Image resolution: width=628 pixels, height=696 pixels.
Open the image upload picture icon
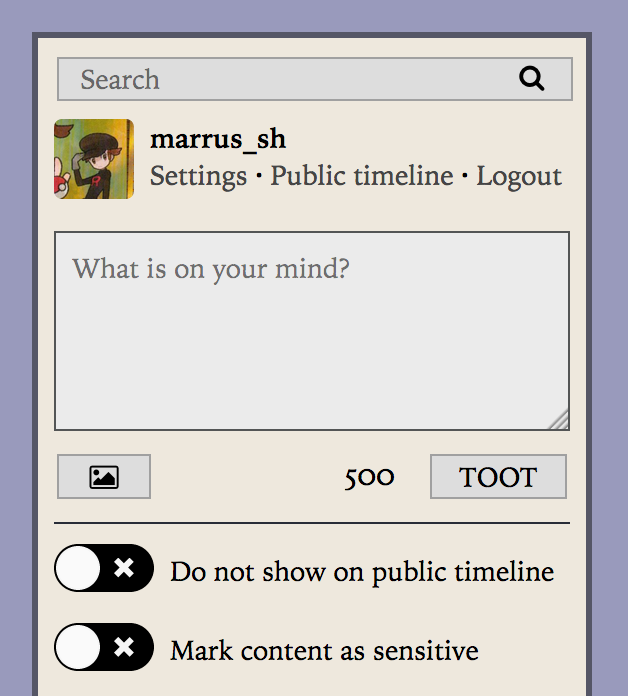tap(104, 477)
